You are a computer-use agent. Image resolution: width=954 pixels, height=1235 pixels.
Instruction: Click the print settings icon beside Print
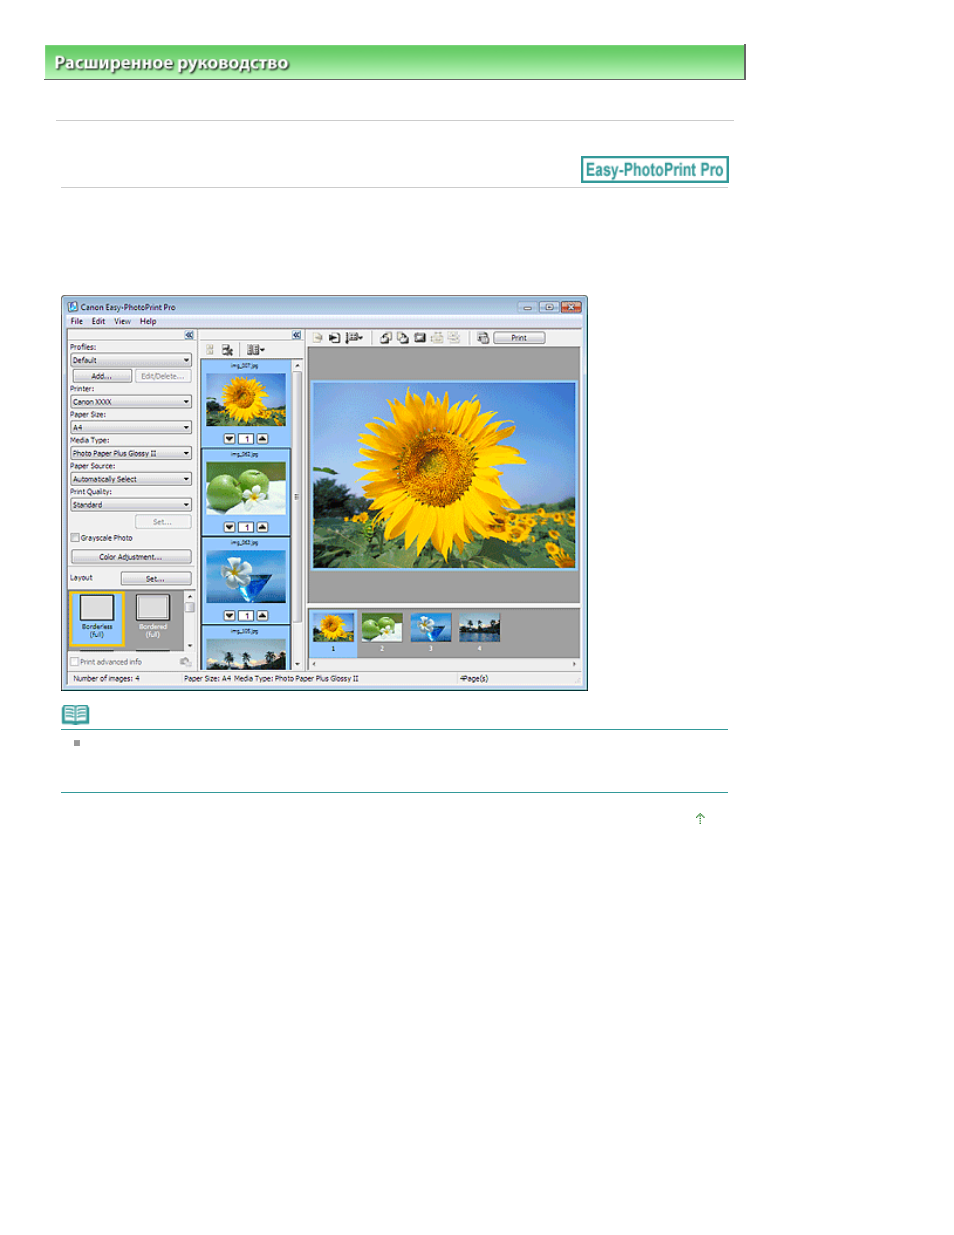point(483,338)
